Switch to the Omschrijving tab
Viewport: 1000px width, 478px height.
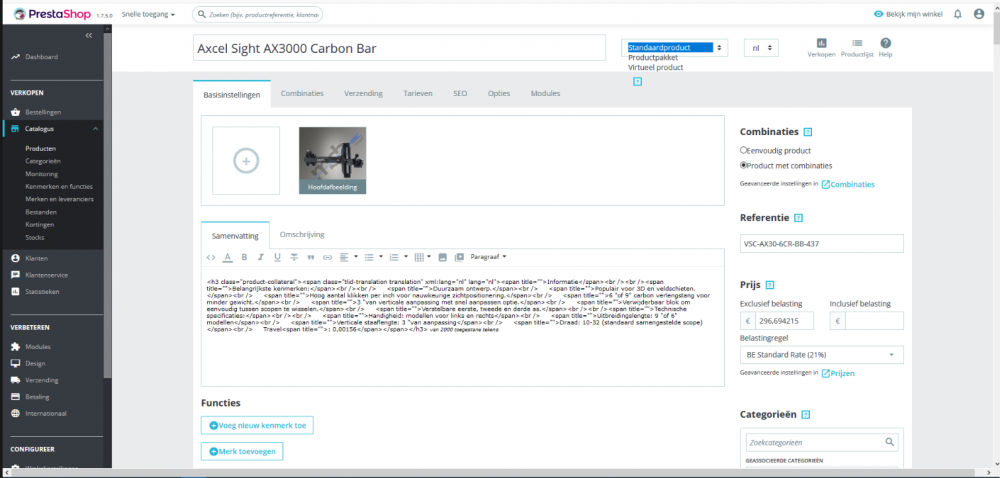pos(302,235)
